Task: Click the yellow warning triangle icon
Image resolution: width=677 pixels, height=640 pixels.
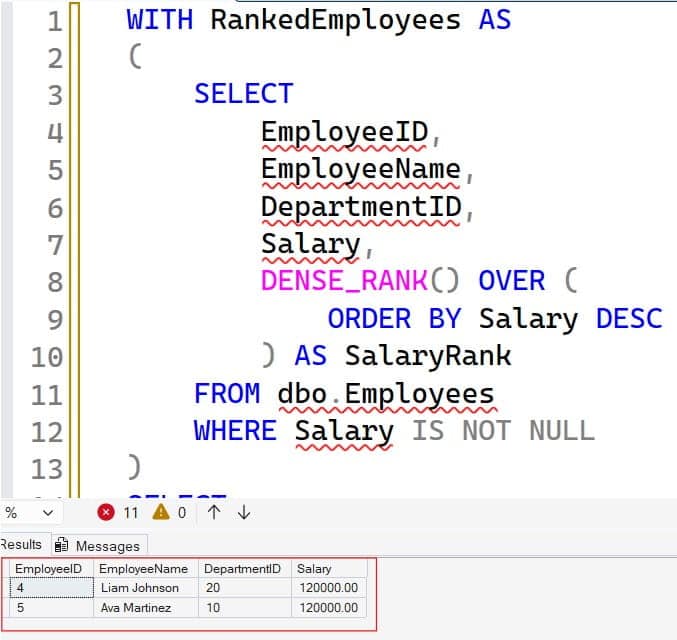Action: [x=161, y=512]
